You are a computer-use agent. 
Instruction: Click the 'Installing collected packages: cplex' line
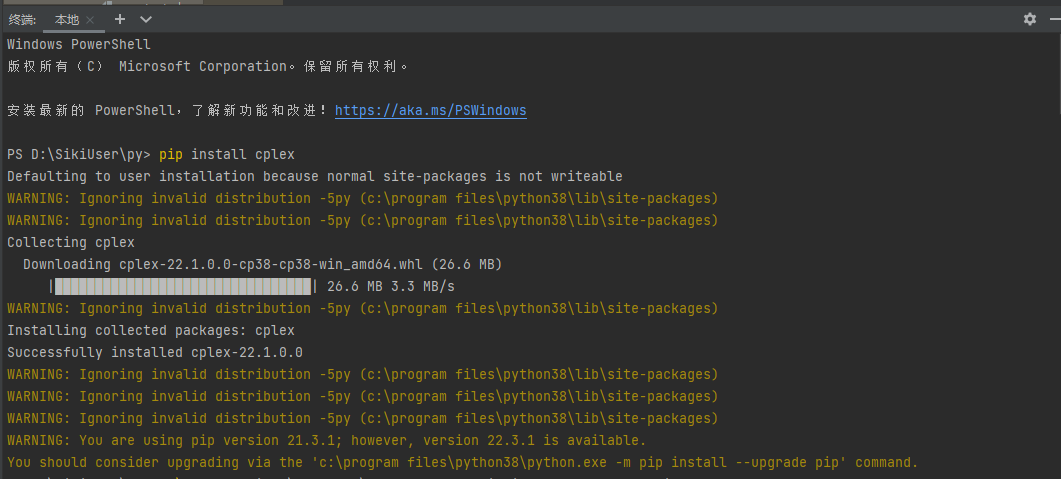pos(150,330)
